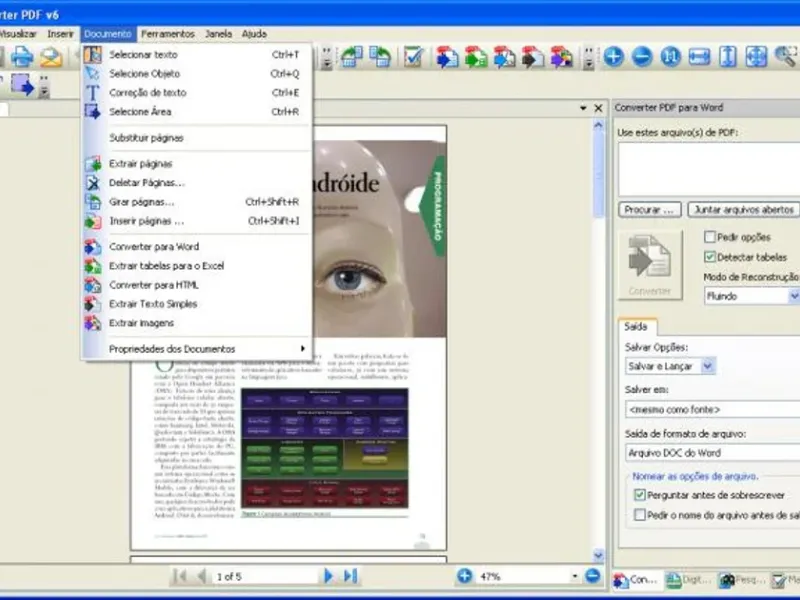The image size is (800, 600).
Task: Open the Ajuda menu
Action: click(254, 34)
